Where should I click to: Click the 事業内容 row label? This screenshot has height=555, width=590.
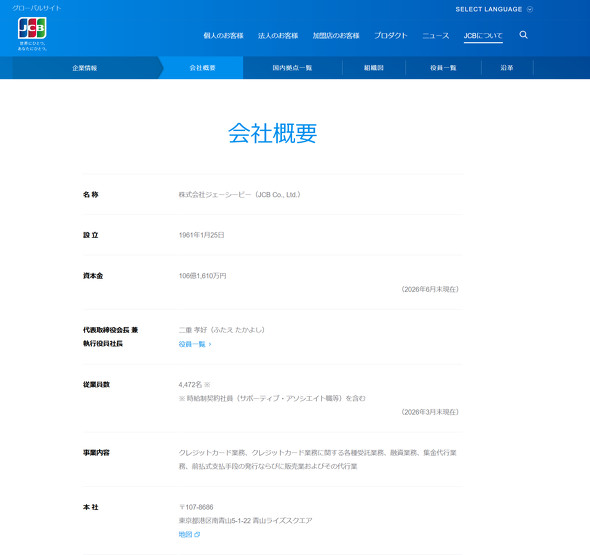pyautogui.click(x=96, y=453)
